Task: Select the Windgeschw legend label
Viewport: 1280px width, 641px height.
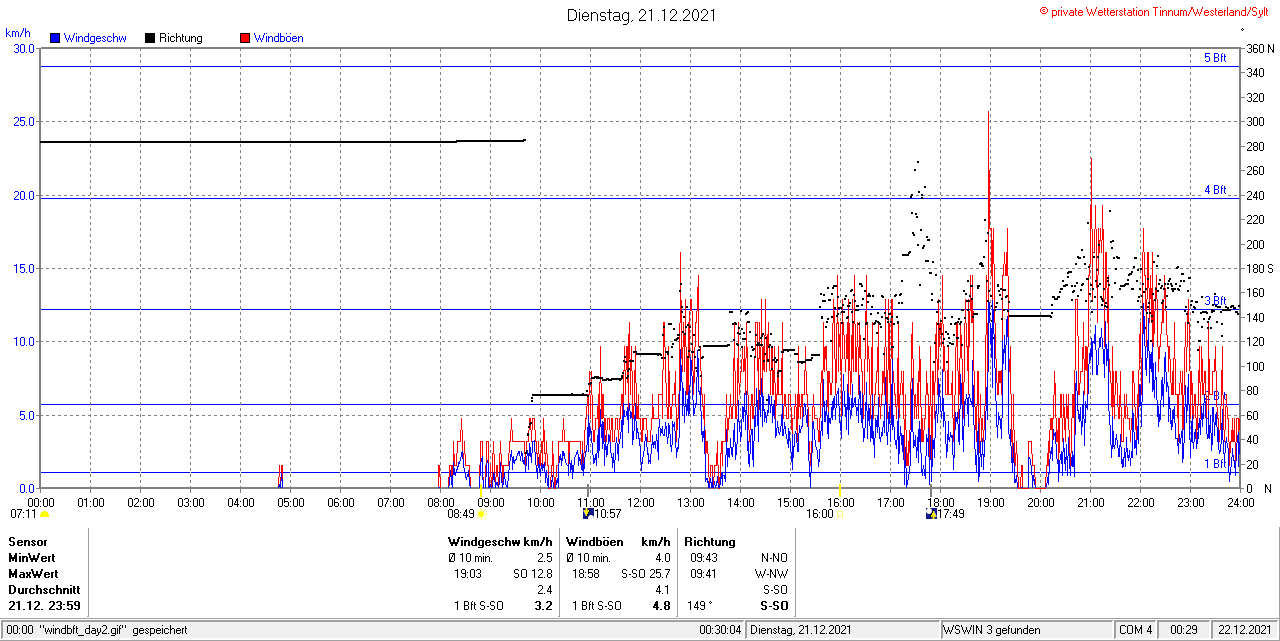Action: click(x=95, y=38)
